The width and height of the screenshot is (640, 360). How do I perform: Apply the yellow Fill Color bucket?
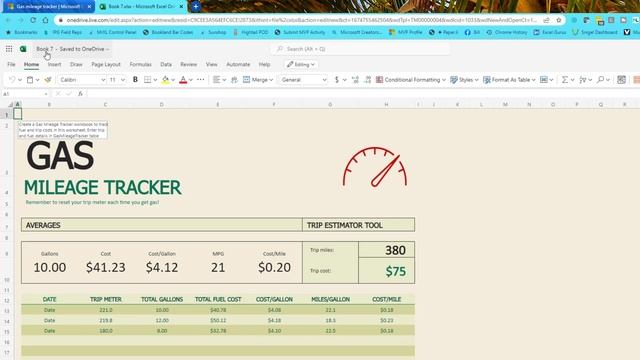[x=165, y=80]
